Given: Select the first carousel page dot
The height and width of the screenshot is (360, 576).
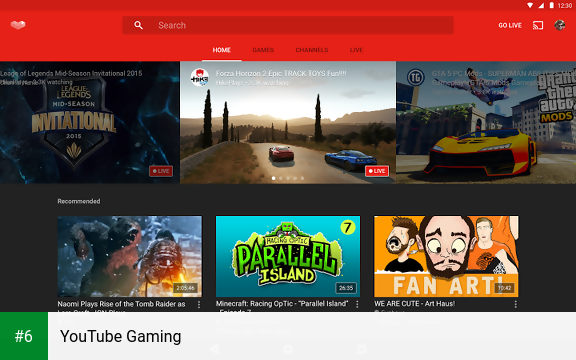Looking at the screenshot, I should (273, 178).
